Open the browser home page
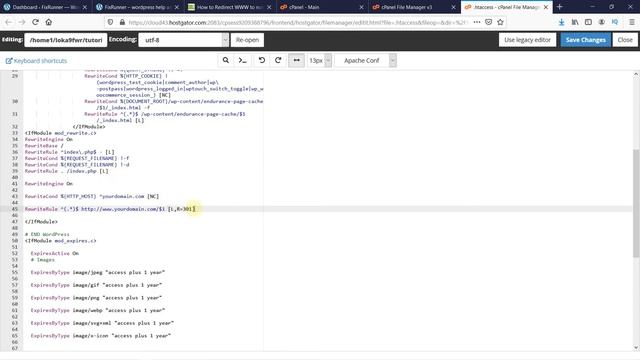Image resolution: width=640 pixels, height=360 pixels. point(49,22)
